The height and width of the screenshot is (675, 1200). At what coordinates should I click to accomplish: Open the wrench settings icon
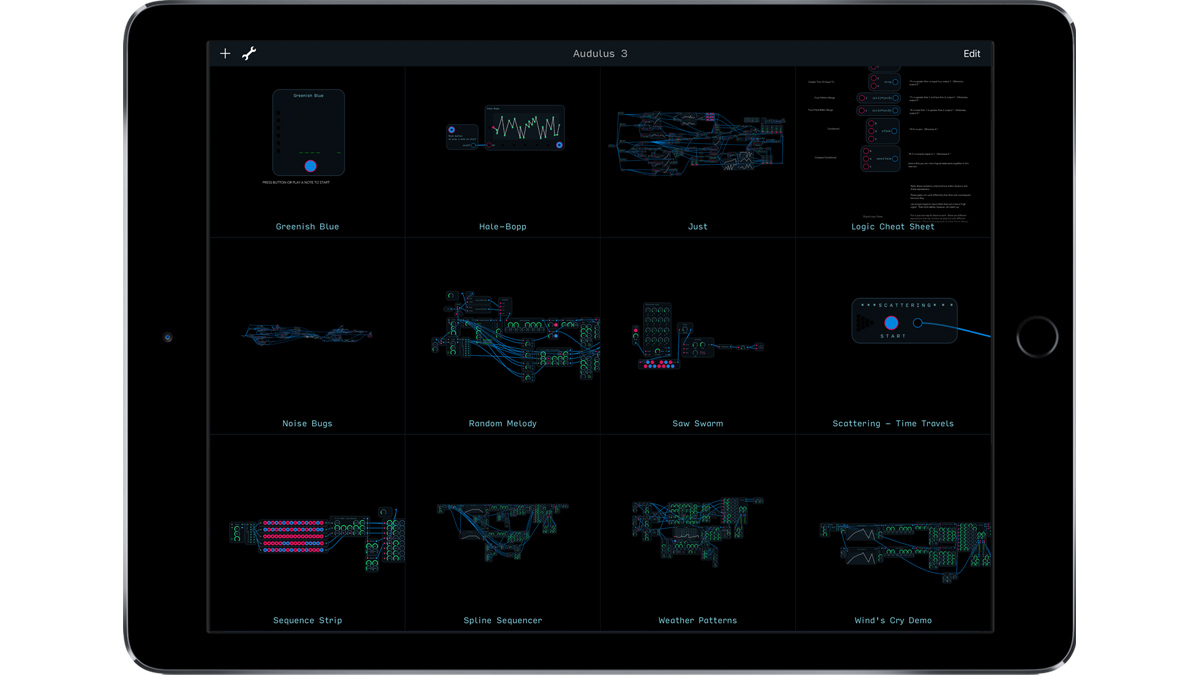249,54
